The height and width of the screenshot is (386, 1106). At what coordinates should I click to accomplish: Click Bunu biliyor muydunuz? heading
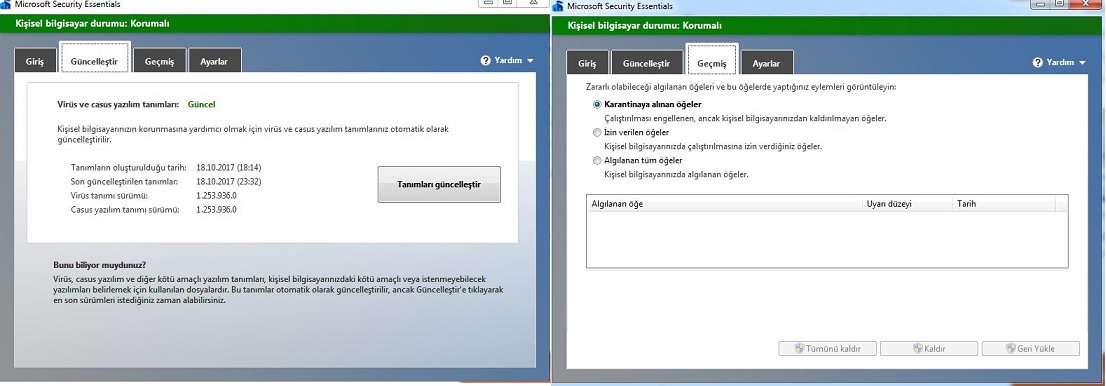(100, 265)
